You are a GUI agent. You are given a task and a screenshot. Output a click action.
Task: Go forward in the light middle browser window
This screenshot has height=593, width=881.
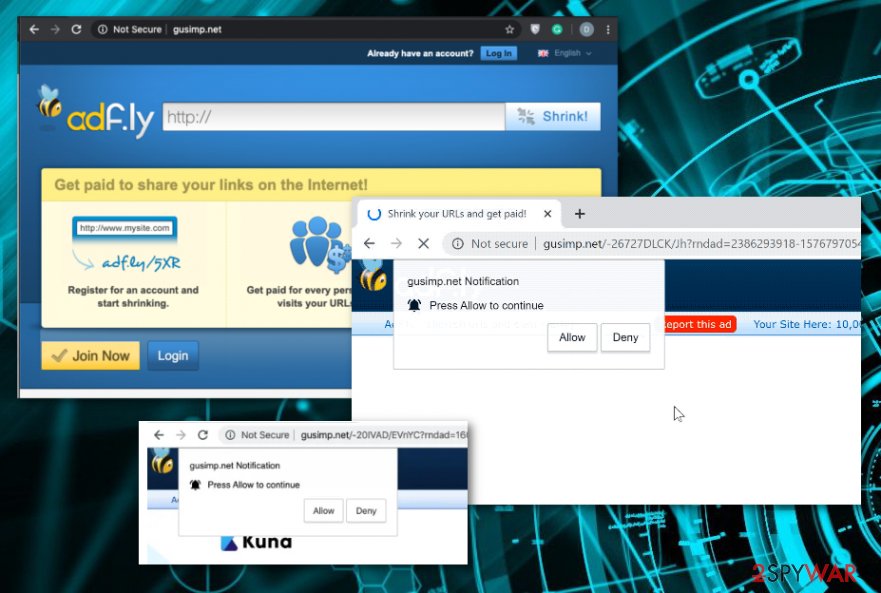(x=396, y=243)
